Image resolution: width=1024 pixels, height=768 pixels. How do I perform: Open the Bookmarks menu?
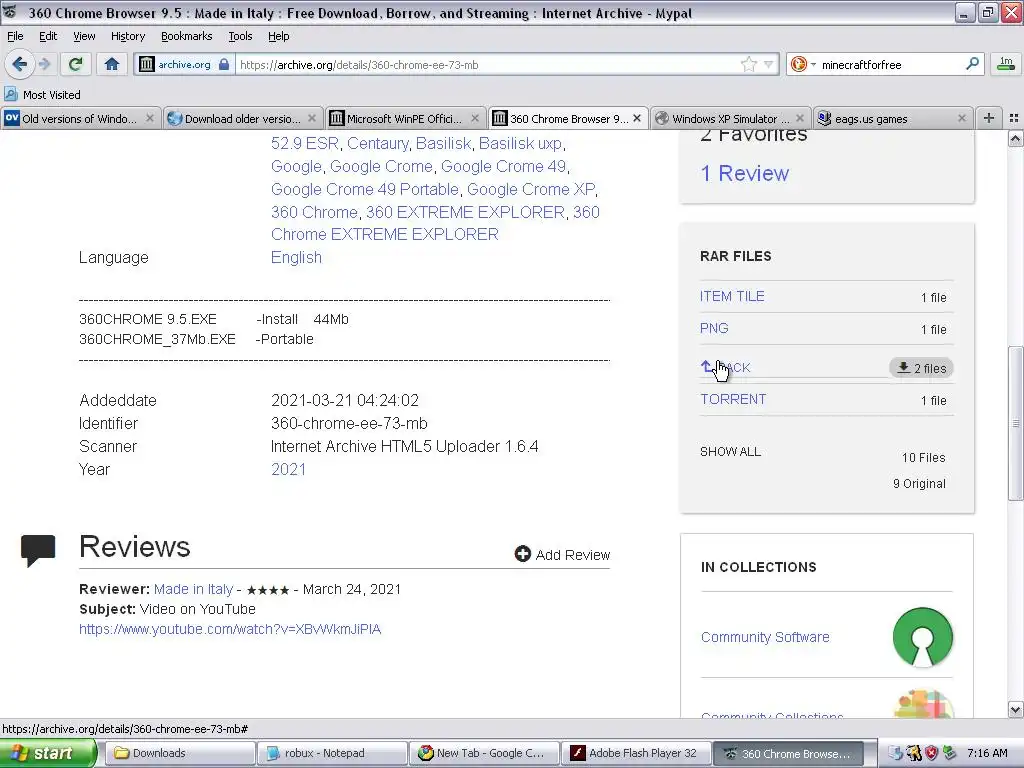(187, 36)
